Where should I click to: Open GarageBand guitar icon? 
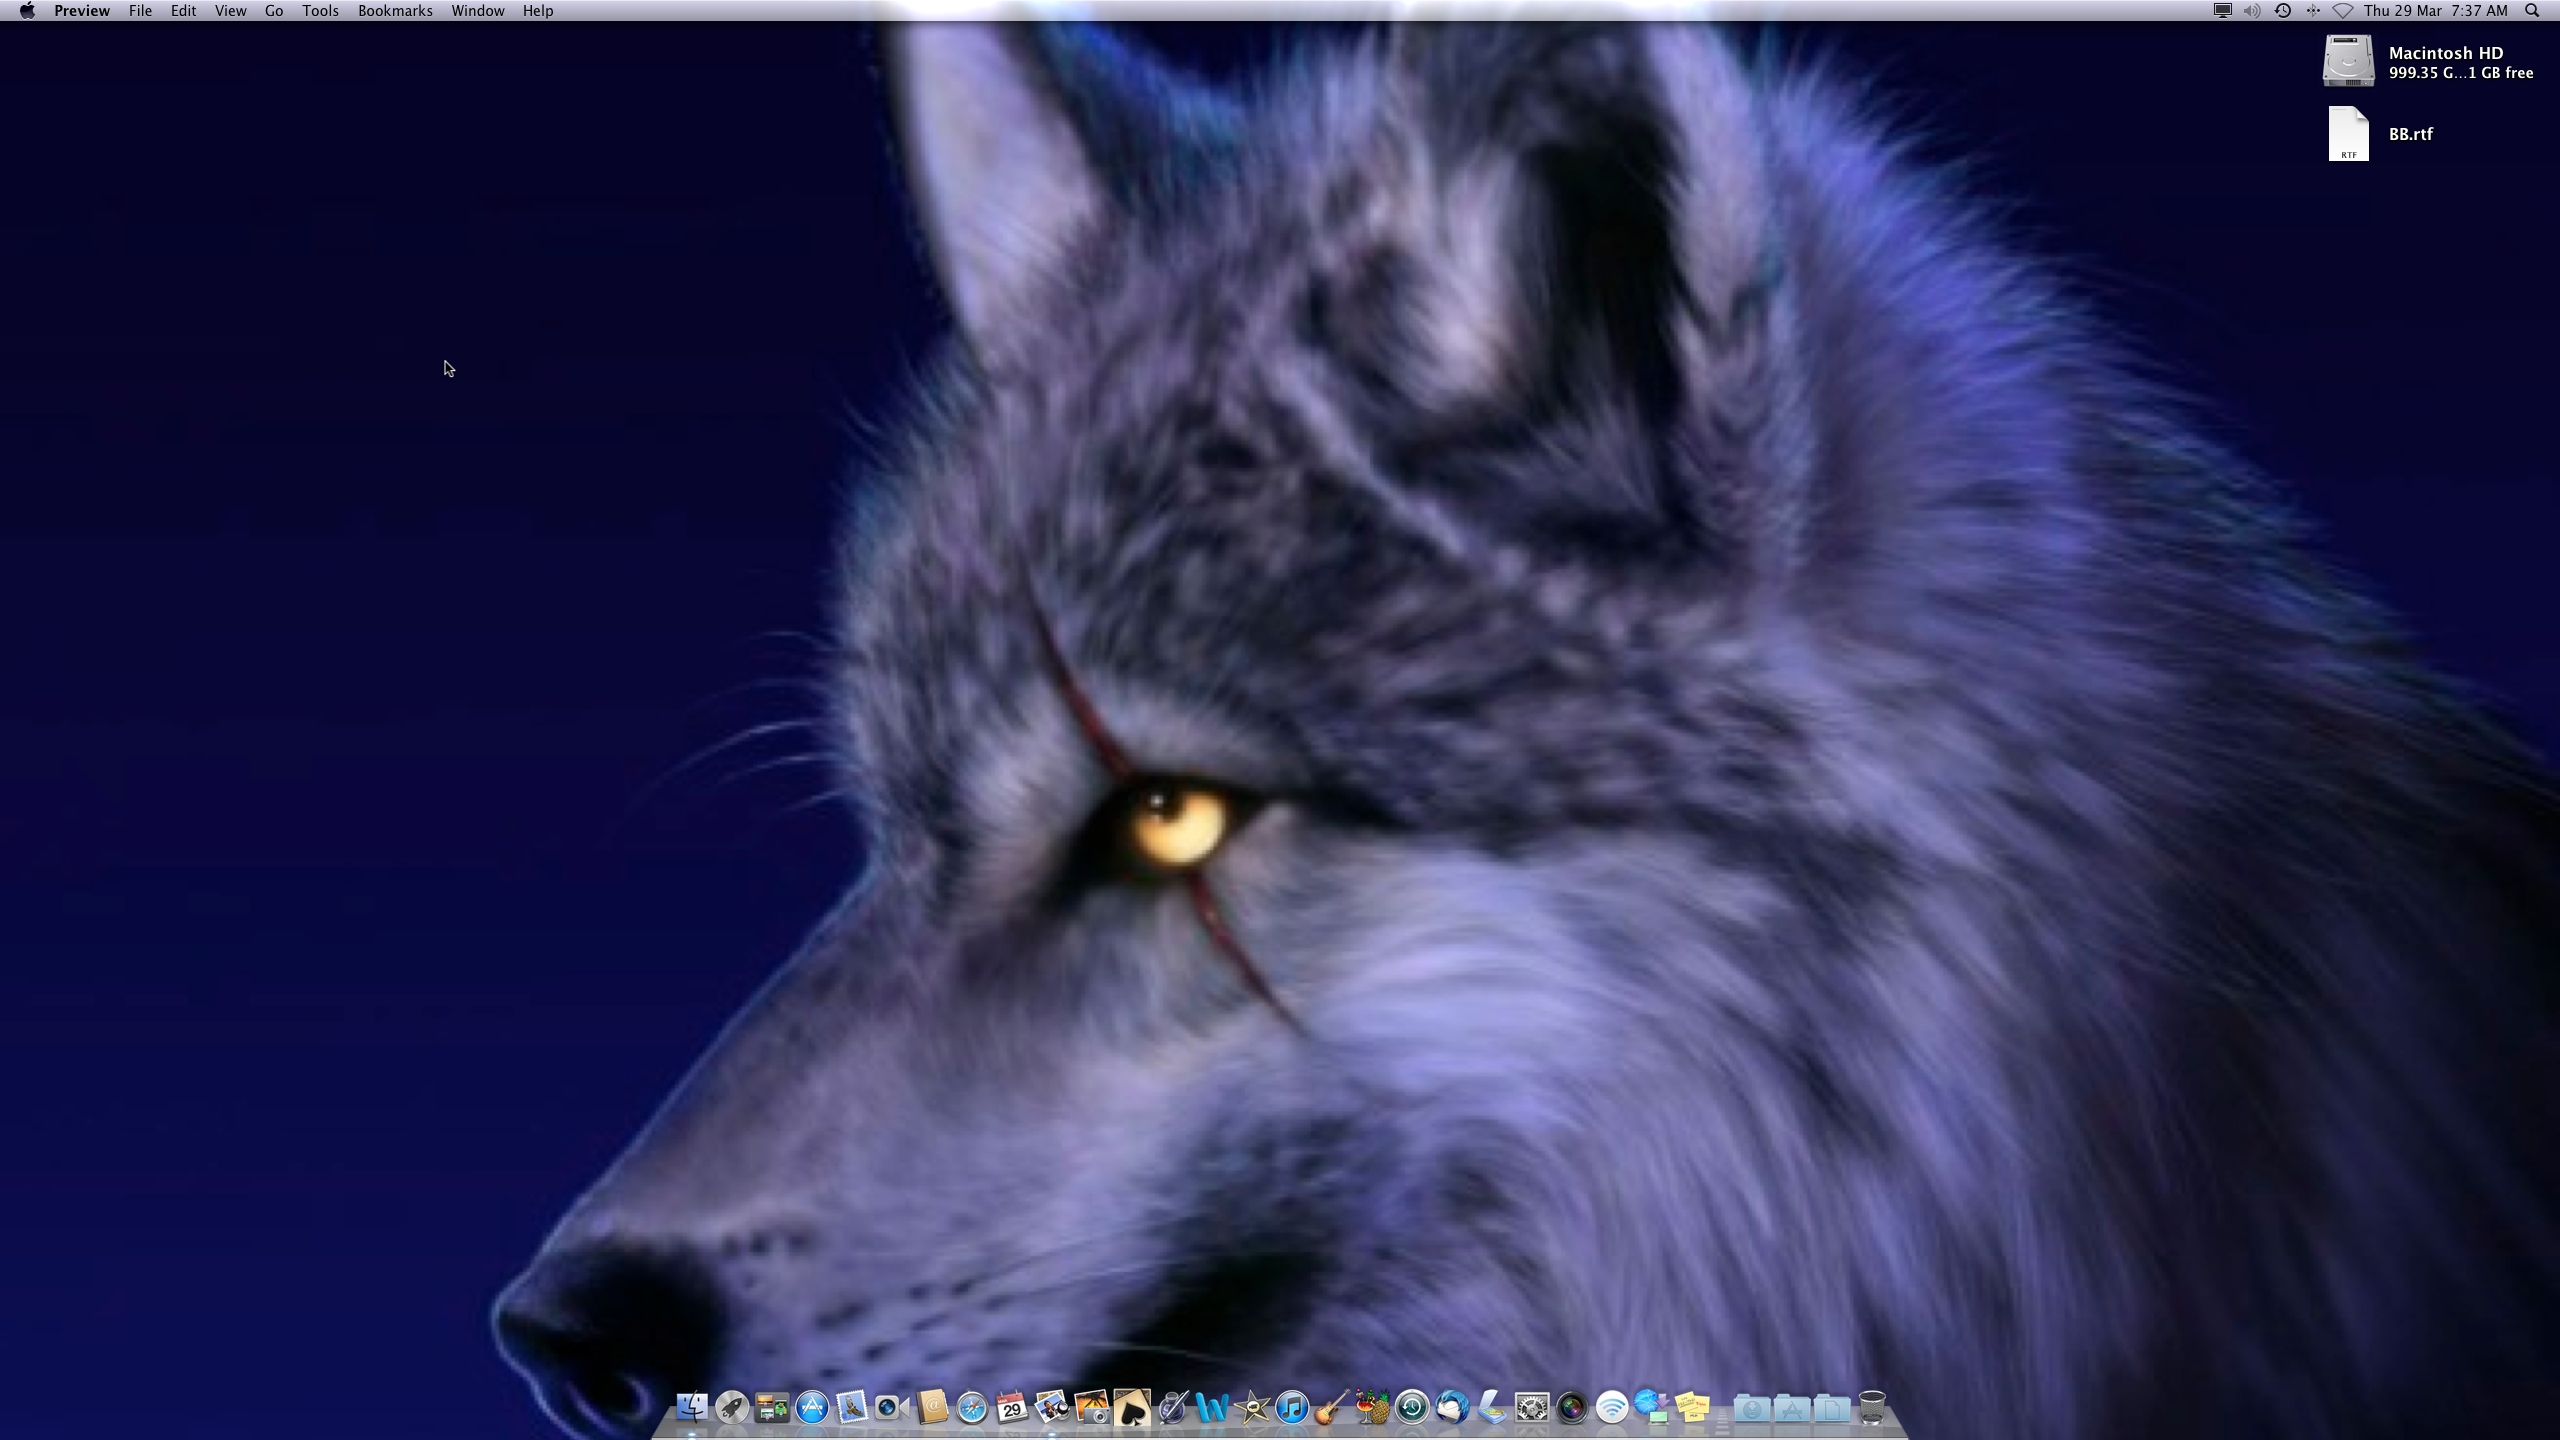tap(1332, 1408)
